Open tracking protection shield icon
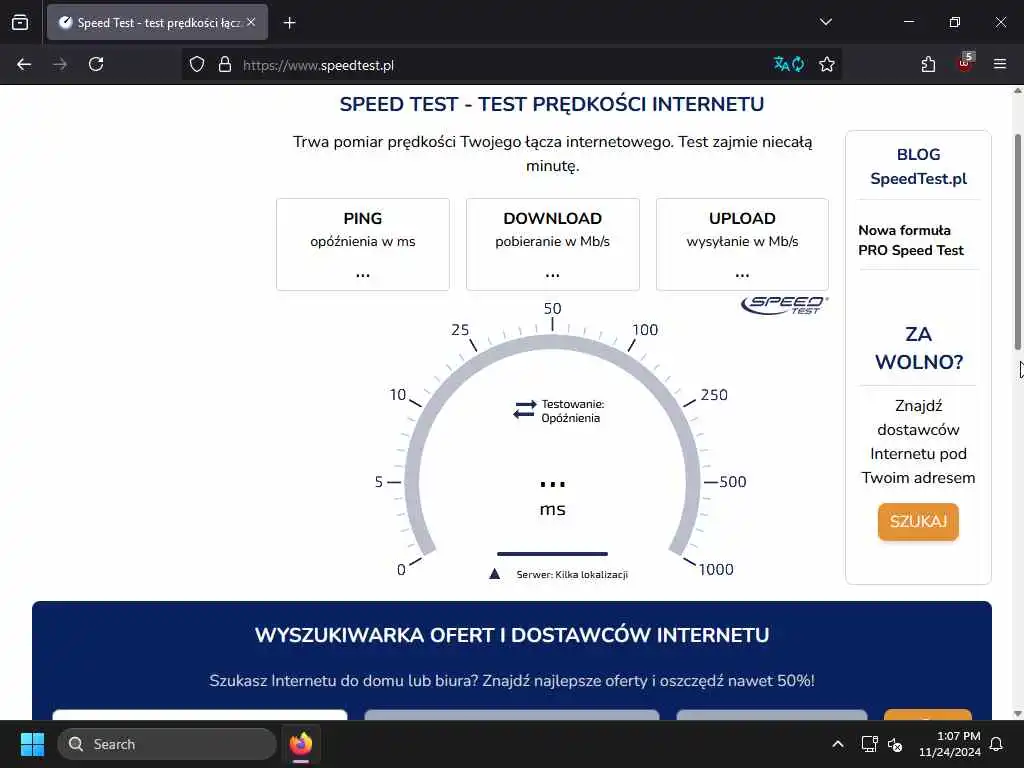The width and height of the screenshot is (1024, 768). 197,65
